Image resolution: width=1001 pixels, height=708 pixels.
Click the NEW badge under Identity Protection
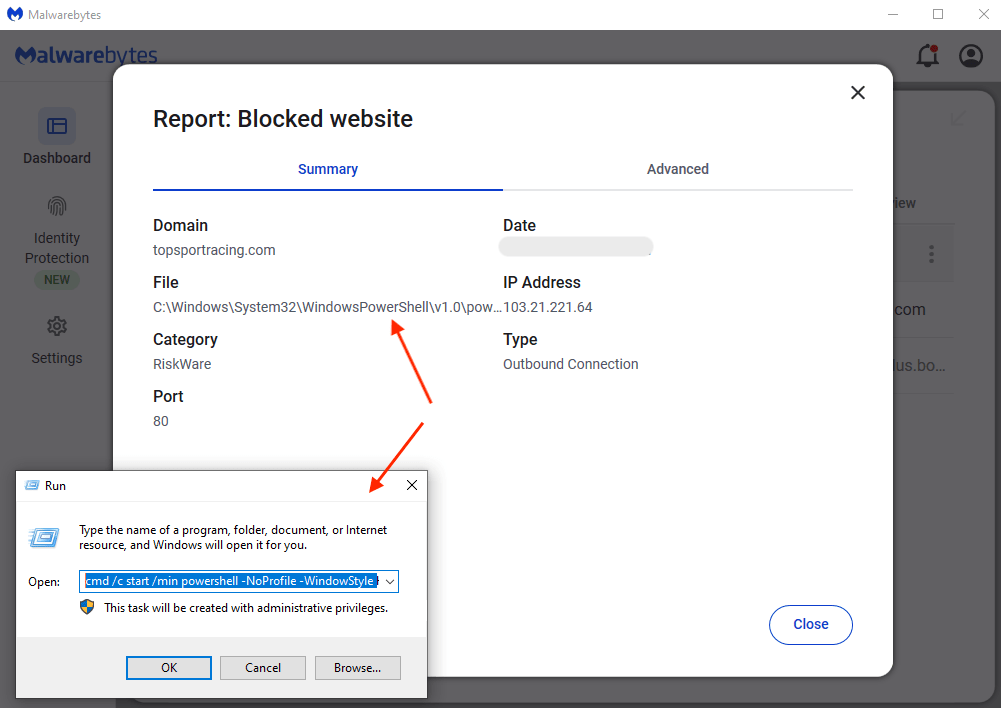click(x=57, y=280)
